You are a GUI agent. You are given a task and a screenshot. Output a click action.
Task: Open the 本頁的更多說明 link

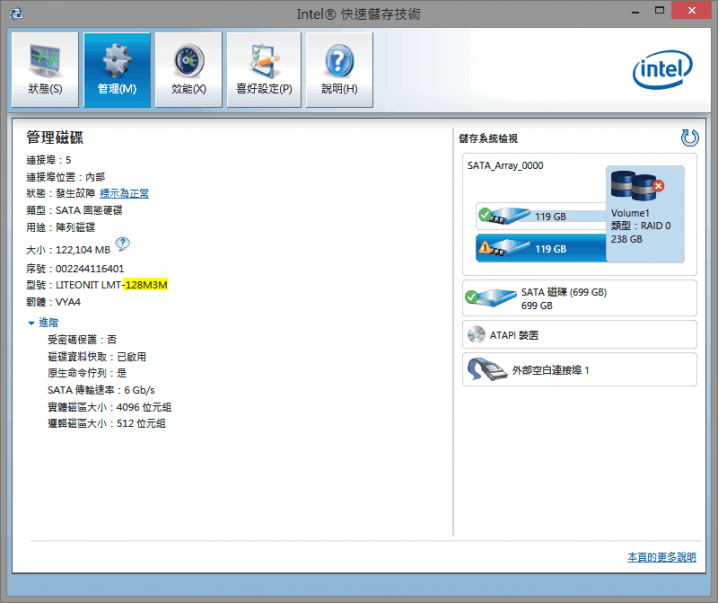tap(662, 557)
